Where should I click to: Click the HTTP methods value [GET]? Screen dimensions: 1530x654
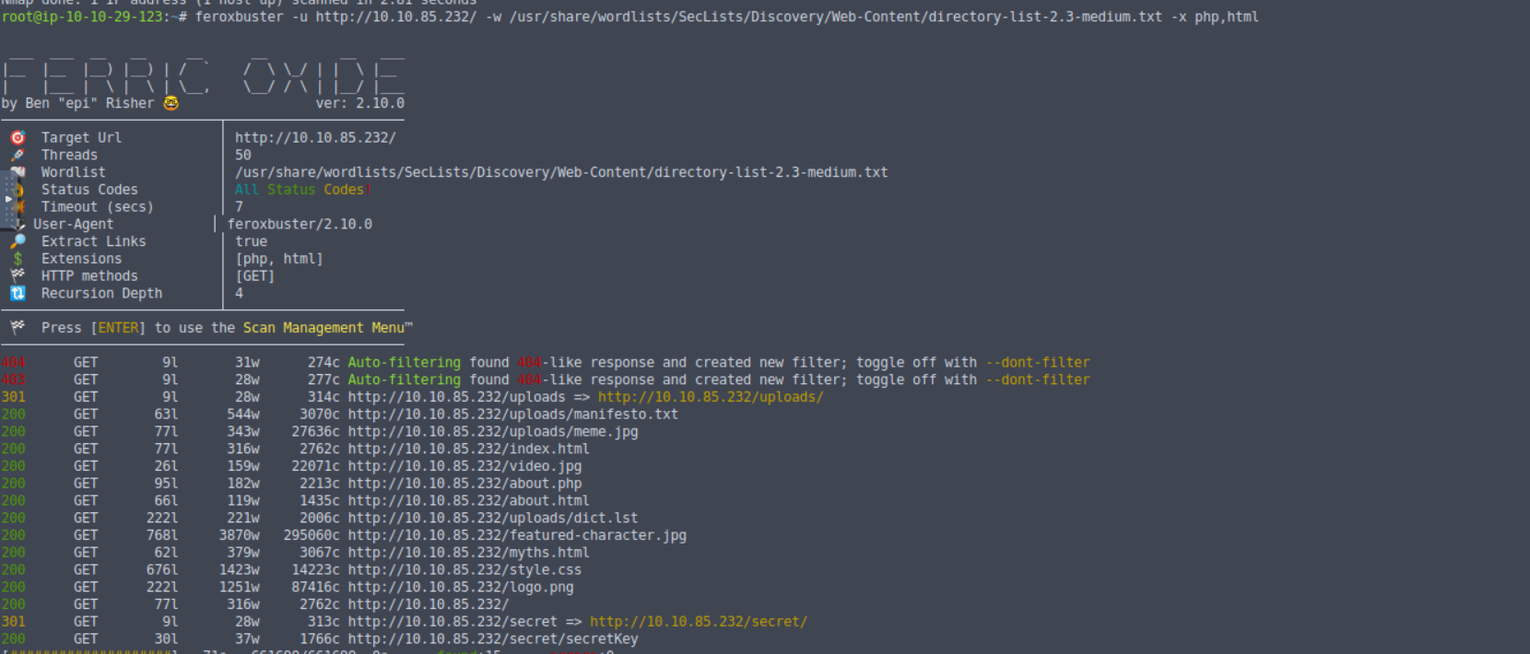point(255,276)
